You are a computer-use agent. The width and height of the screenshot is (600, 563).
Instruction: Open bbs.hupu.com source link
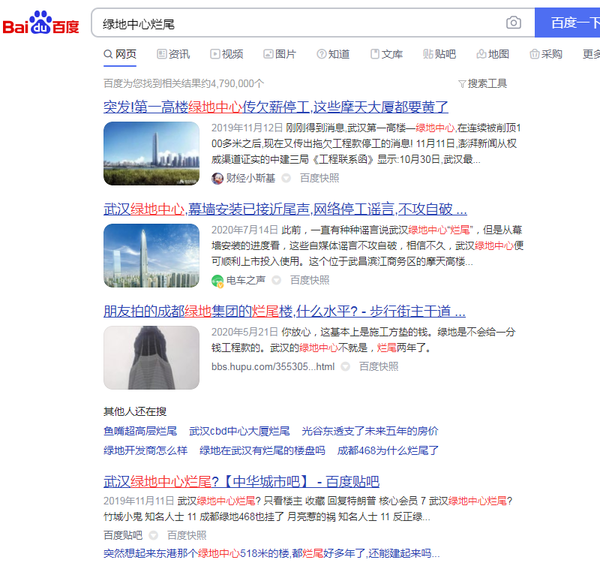coord(273,367)
